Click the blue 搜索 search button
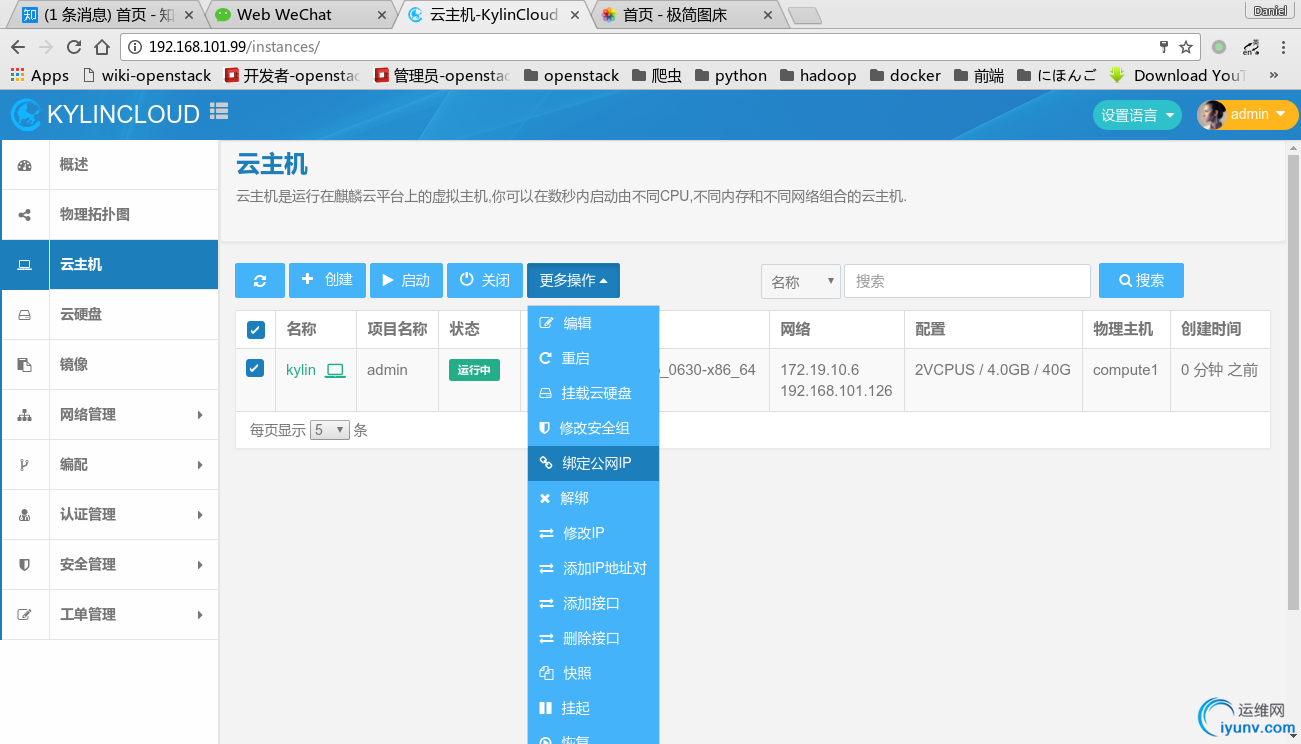1301x744 pixels. coord(1141,281)
